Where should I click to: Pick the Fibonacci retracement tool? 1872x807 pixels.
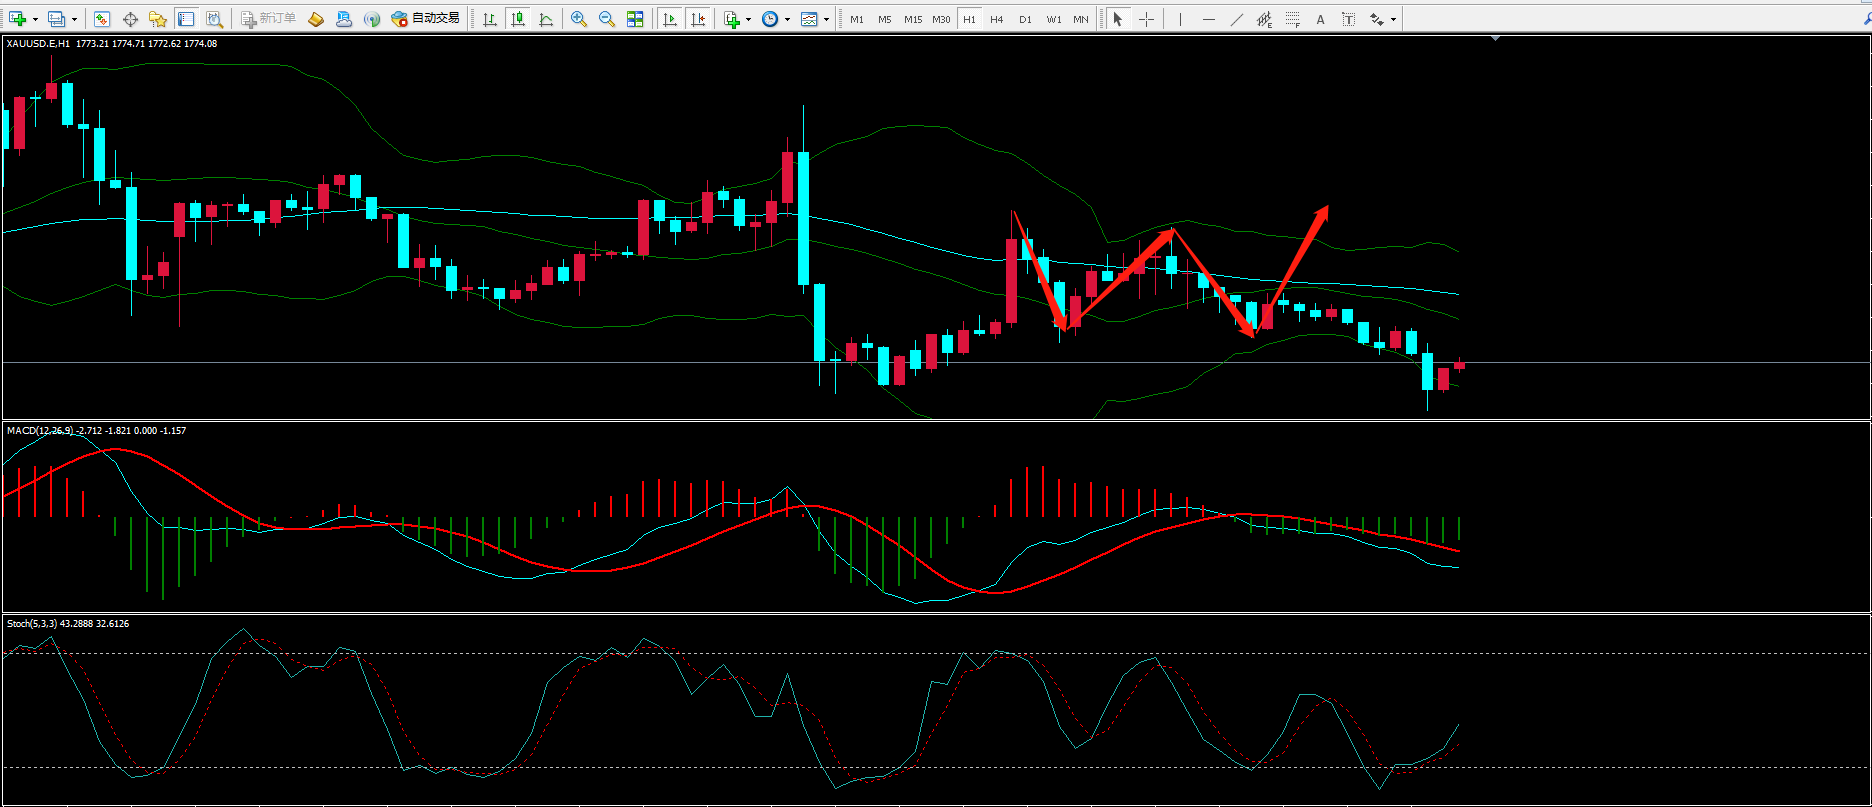[1293, 19]
